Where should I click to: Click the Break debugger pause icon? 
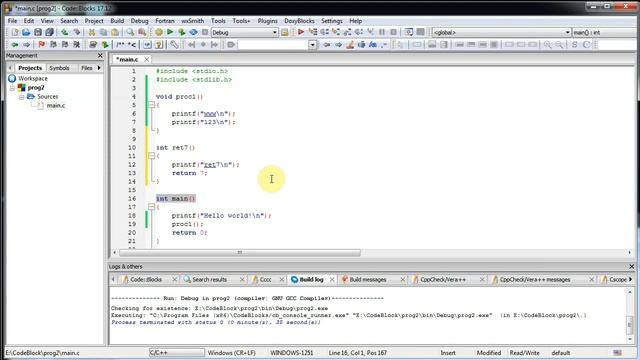382,32
